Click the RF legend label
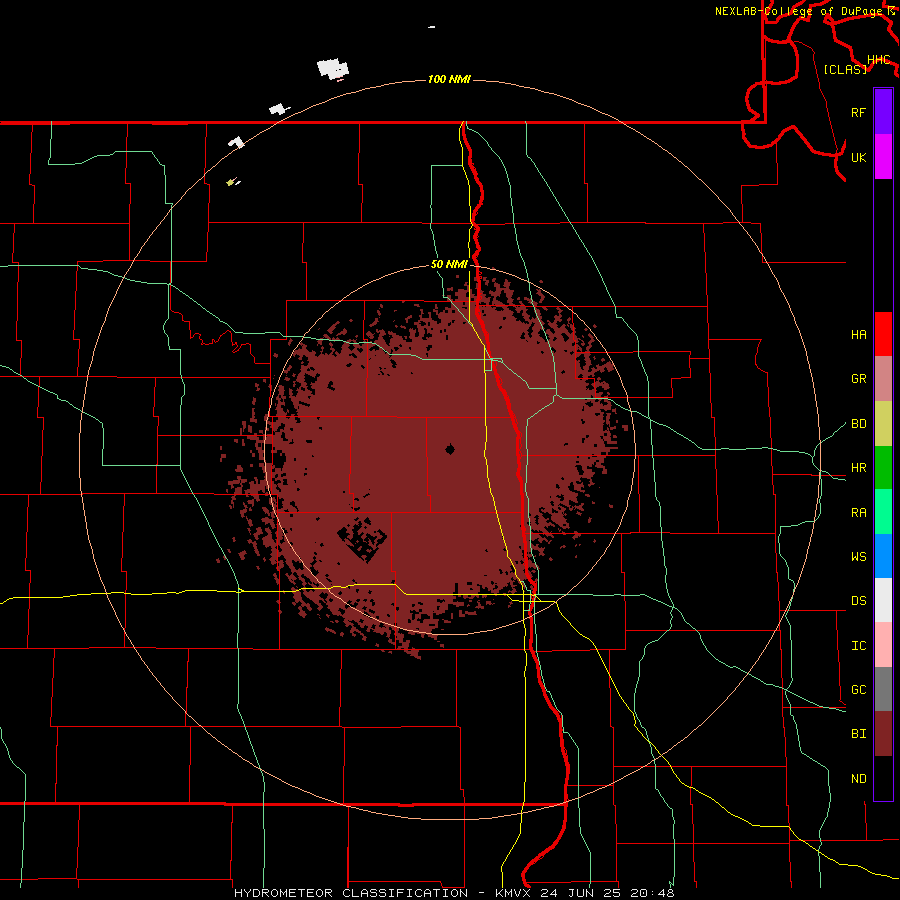The image size is (900, 900). (858, 112)
